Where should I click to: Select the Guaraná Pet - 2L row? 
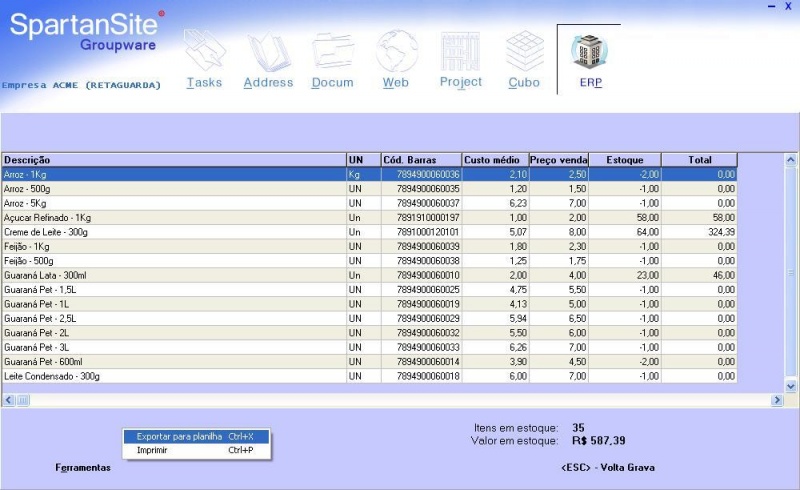point(369,333)
